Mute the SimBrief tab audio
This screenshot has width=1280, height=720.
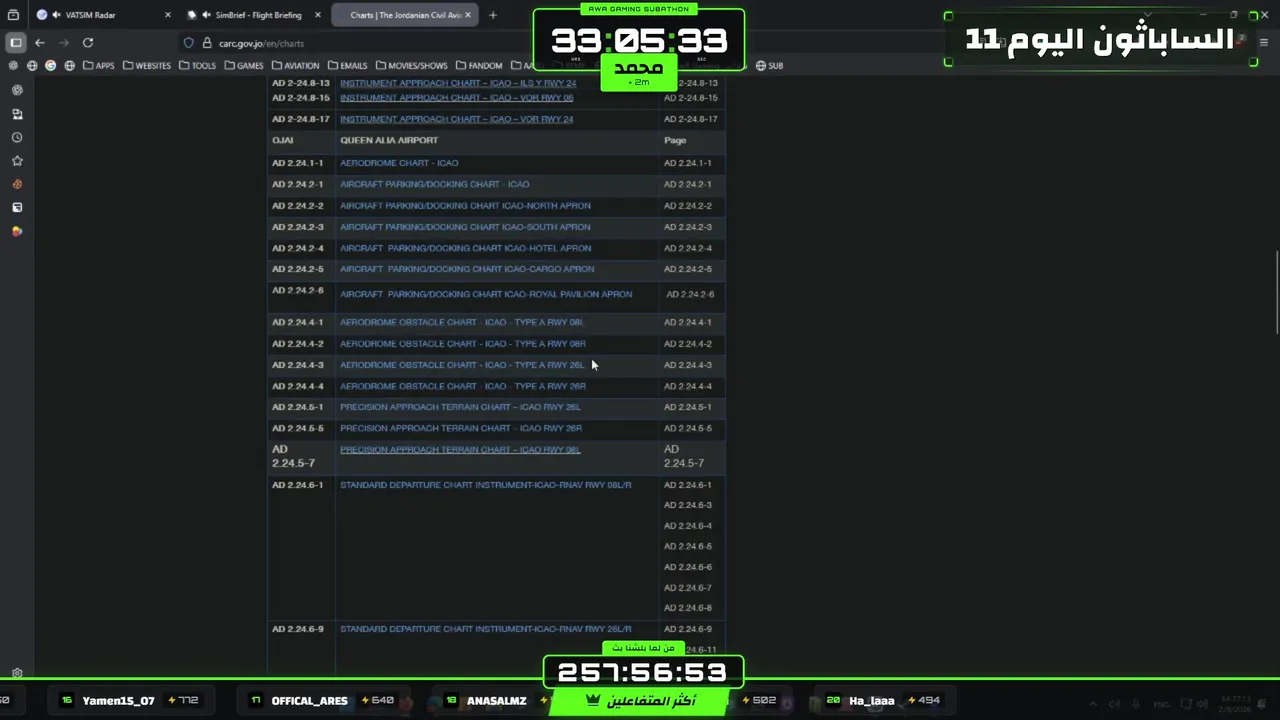point(206,15)
